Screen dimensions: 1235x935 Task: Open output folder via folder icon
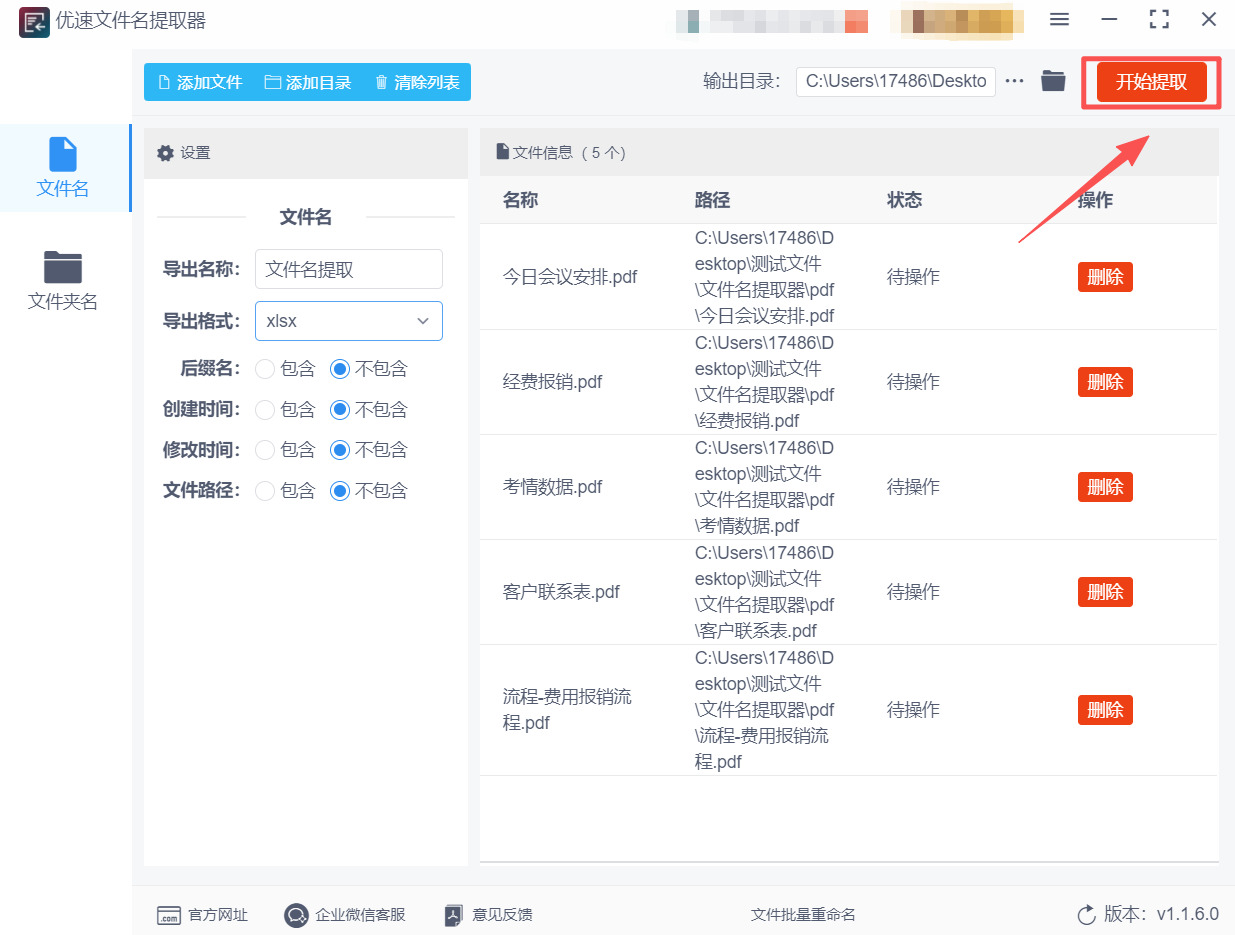point(1053,81)
